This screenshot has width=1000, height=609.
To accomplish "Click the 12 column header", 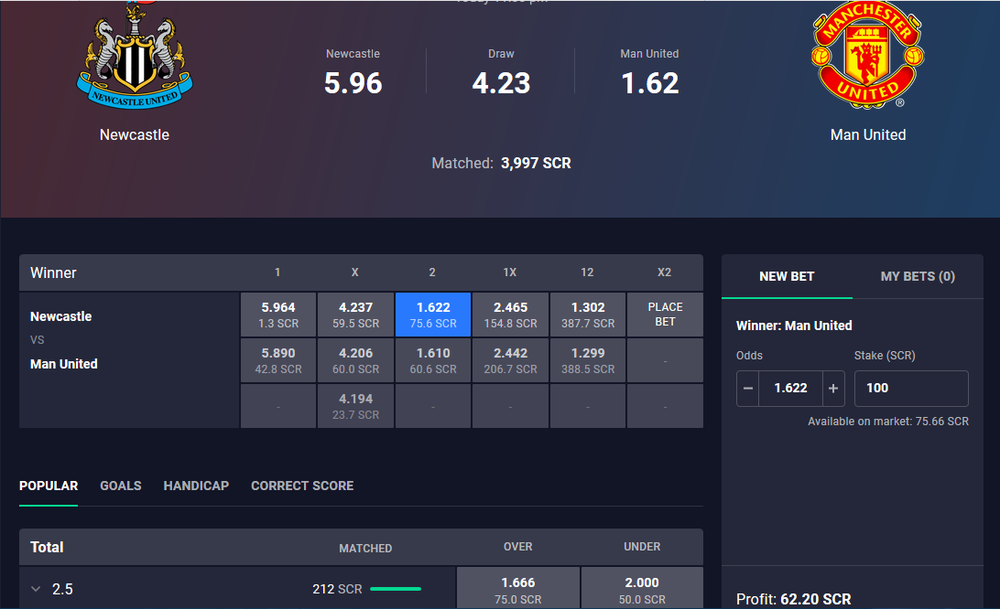I will (x=587, y=272).
